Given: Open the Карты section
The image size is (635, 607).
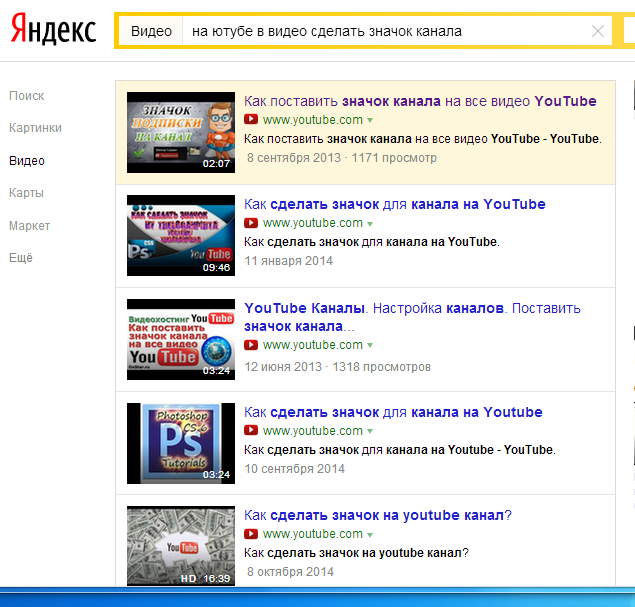Looking at the screenshot, I should click(x=26, y=193).
